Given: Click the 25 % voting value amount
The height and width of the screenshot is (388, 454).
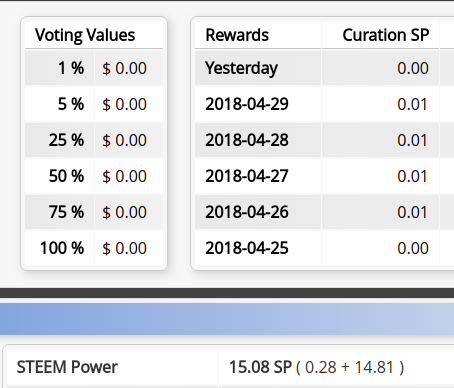Looking at the screenshot, I should tap(124, 140).
